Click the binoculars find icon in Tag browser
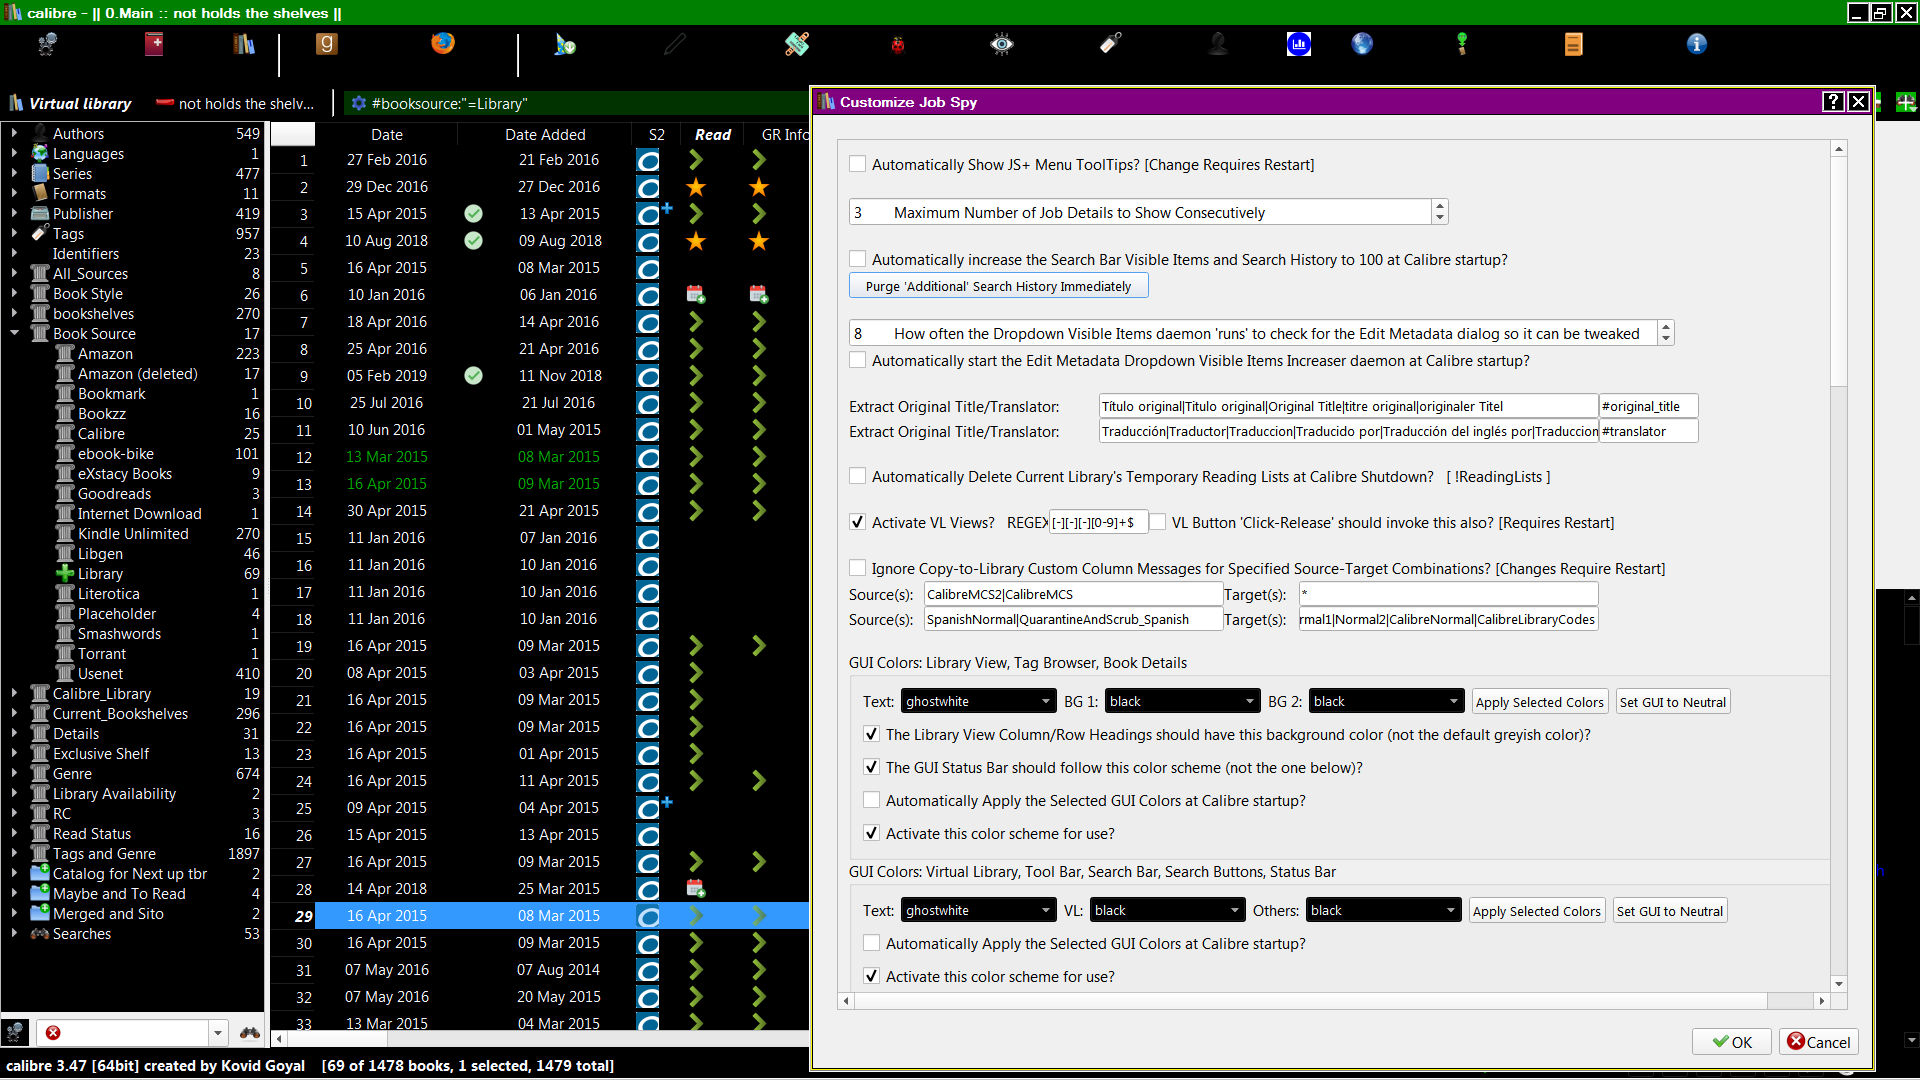This screenshot has width=1920, height=1080. 249,1032
